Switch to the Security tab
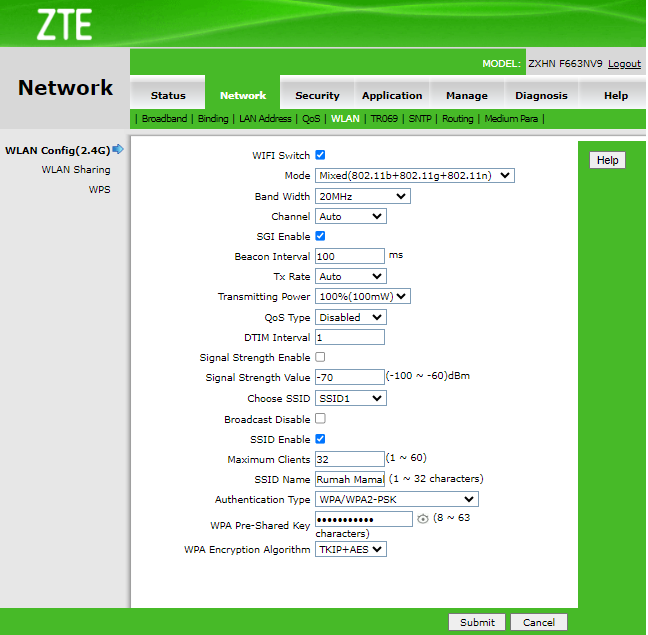Image resolution: width=648 pixels, height=635 pixels. click(317, 96)
